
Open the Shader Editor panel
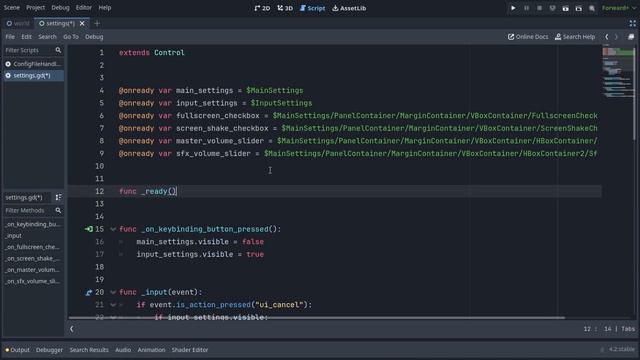pyautogui.click(x=190, y=350)
